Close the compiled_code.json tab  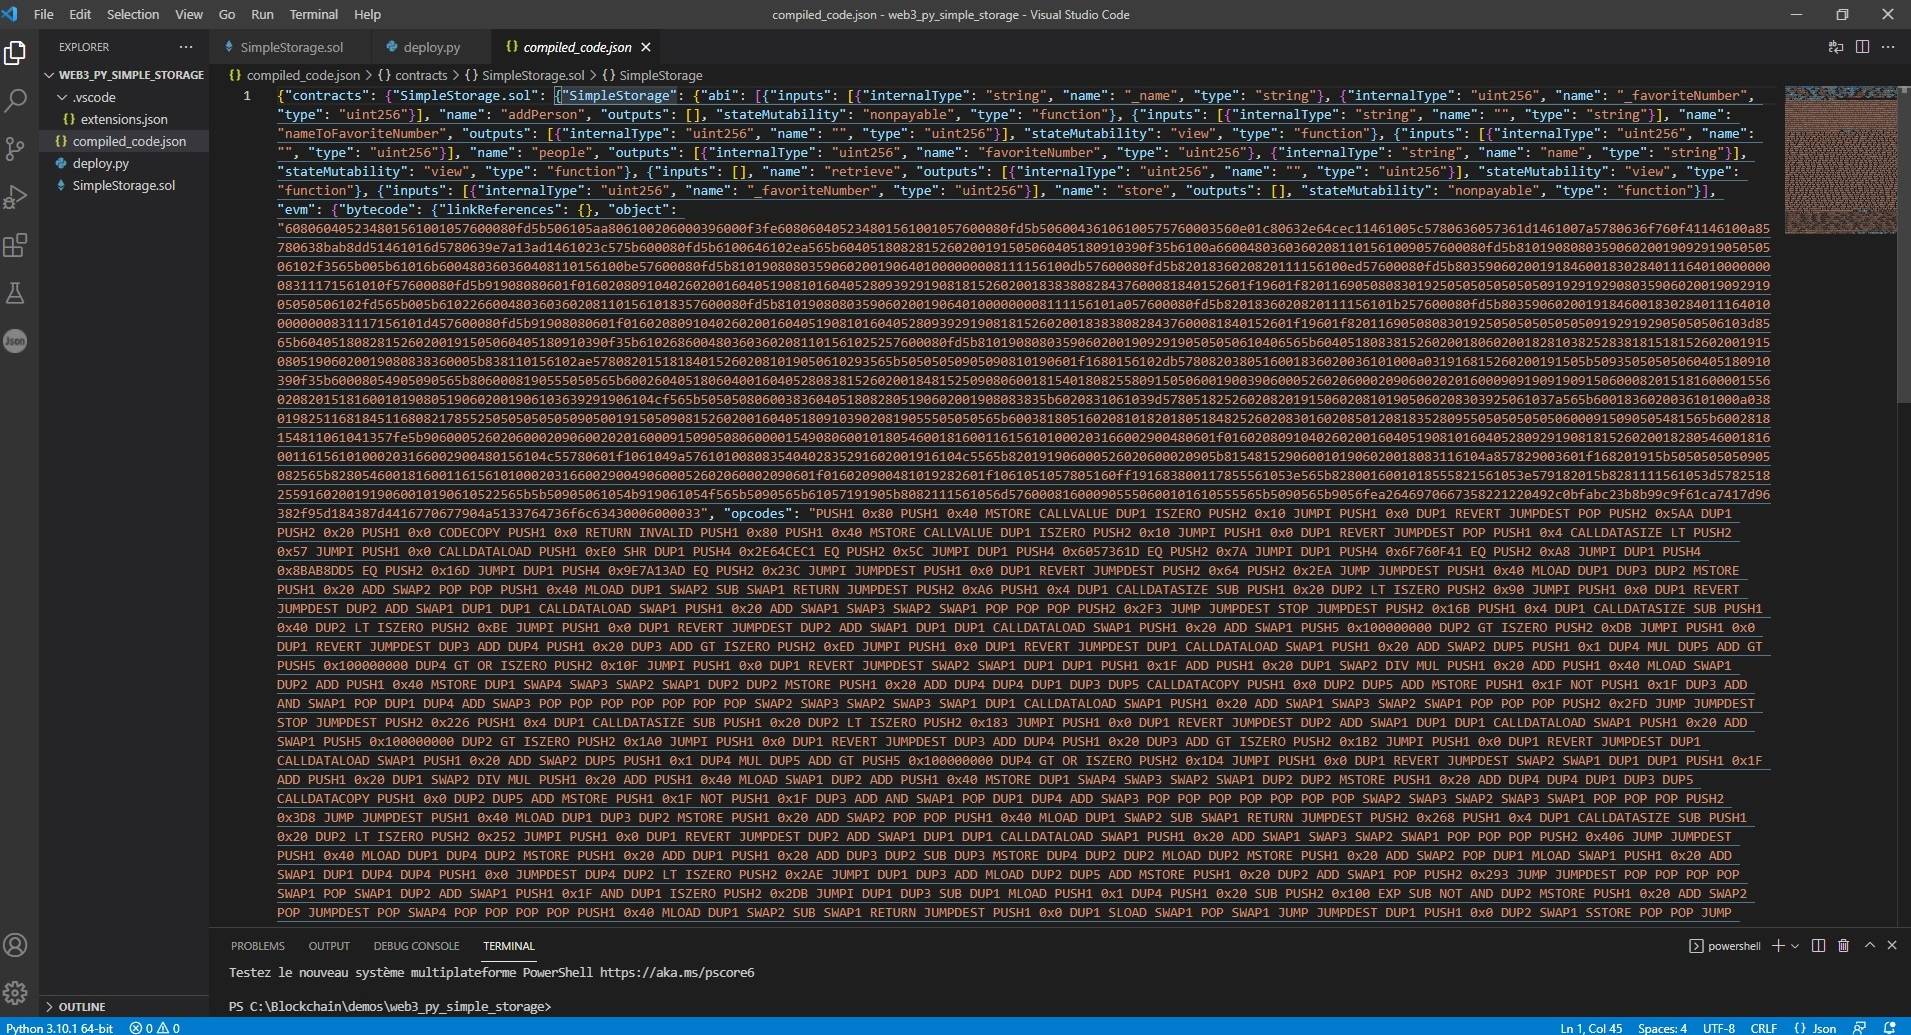point(645,47)
